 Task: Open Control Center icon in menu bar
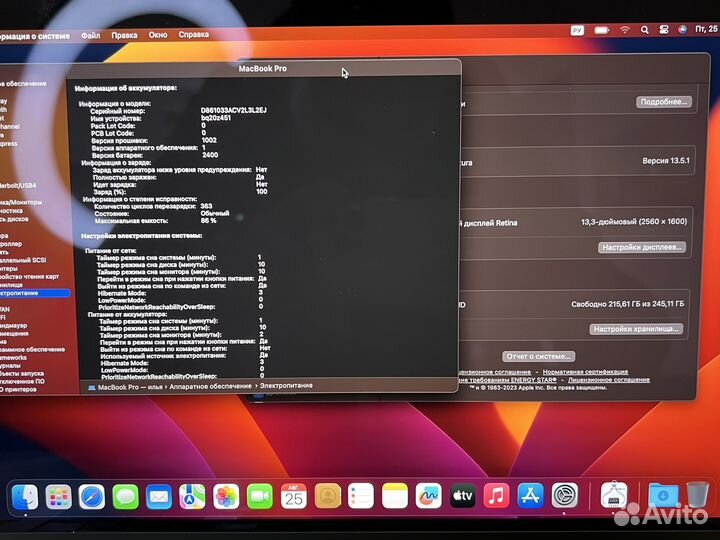664,29
